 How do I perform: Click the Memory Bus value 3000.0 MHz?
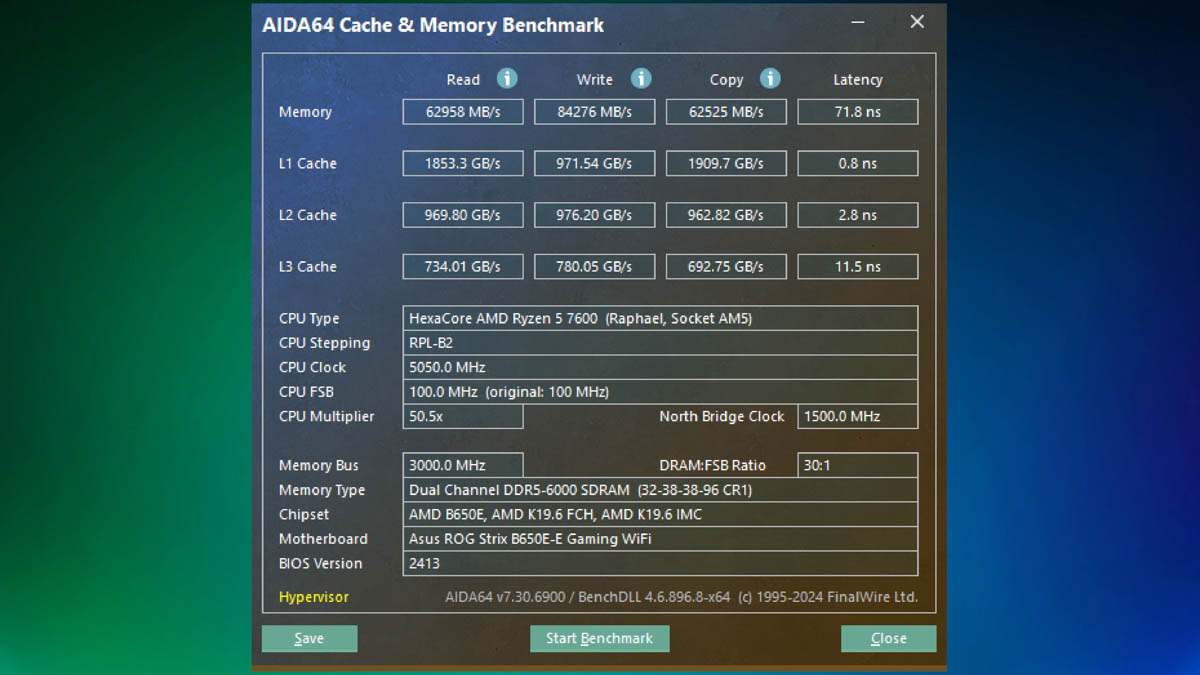tap(463, 465)
